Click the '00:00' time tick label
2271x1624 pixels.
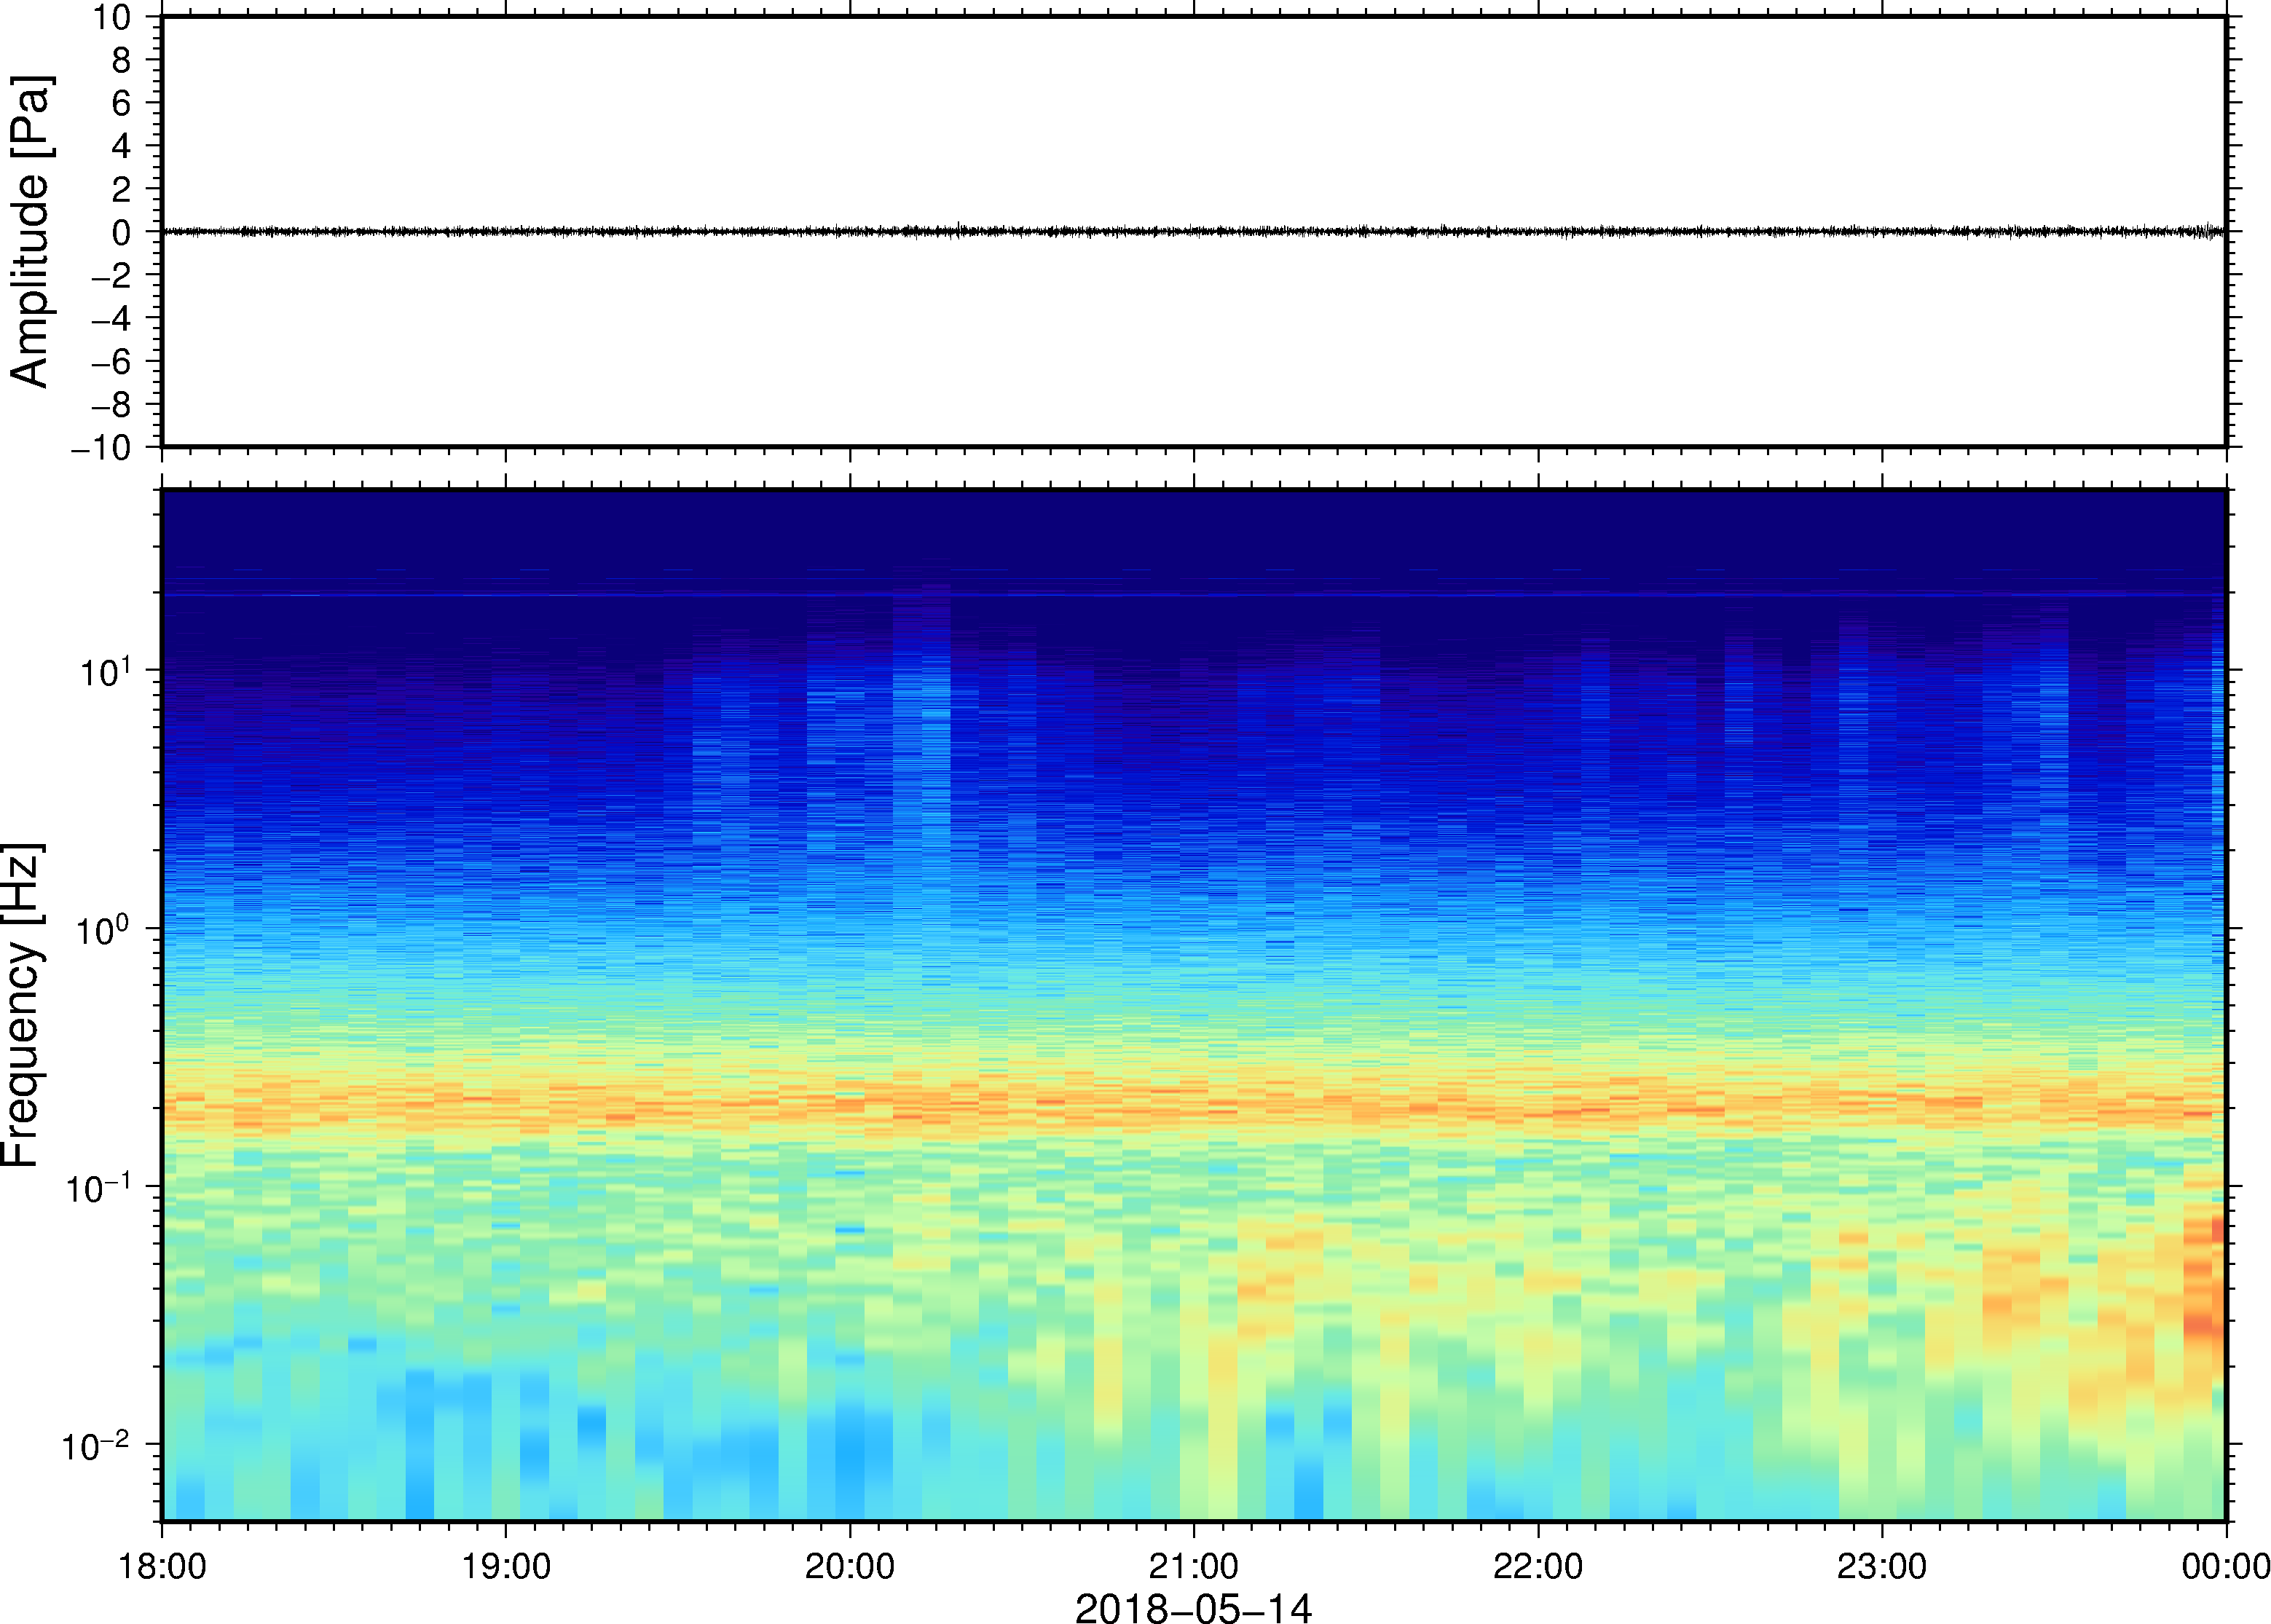click(2226, 1566)
